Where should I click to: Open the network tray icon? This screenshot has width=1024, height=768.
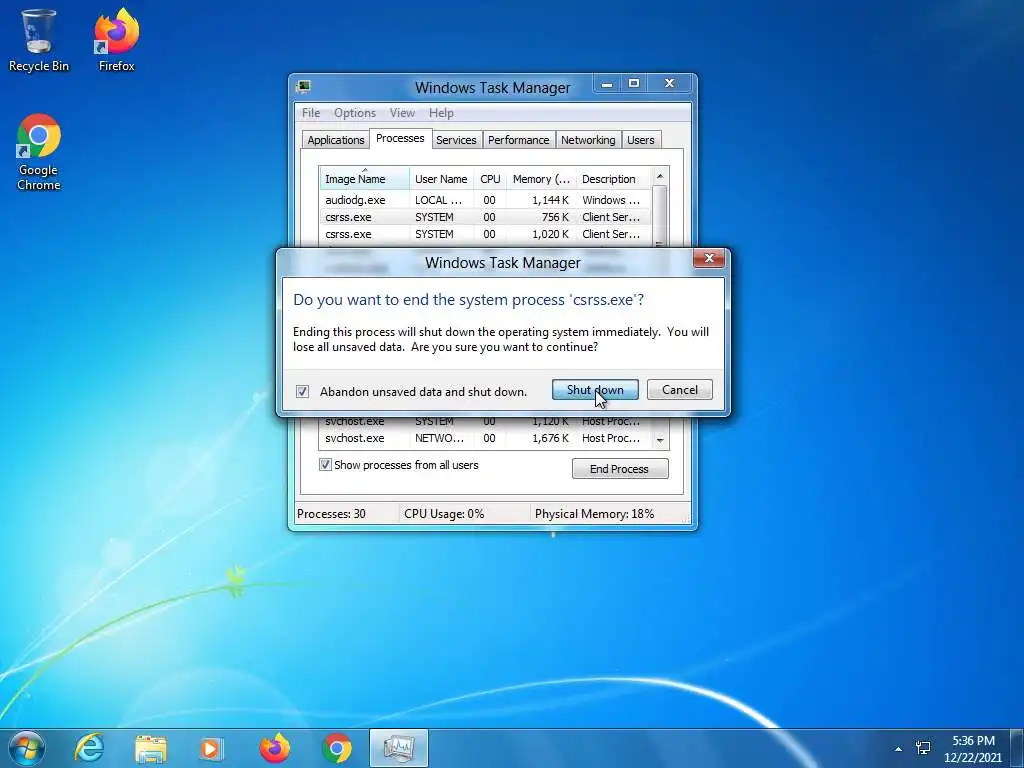(x=923, y=748)
